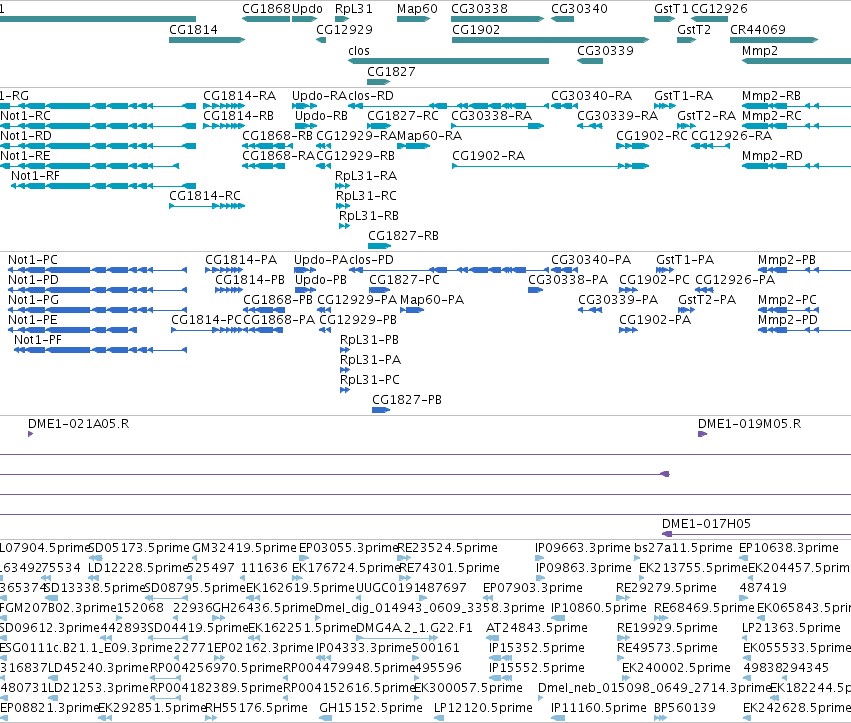The image size is (851, 723).
Task: Select the clos-PD protein label
Action: [x=371, y=259]
